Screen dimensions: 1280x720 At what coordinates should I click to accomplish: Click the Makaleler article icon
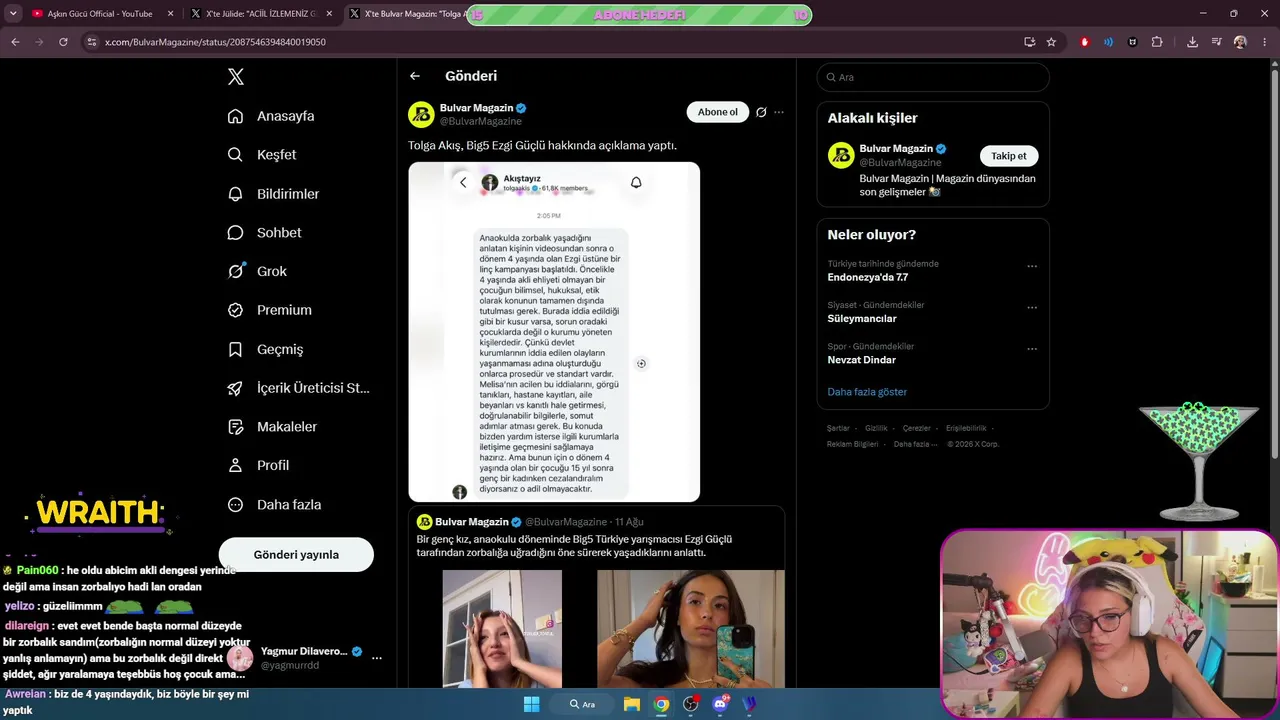(x=236, y=427)
